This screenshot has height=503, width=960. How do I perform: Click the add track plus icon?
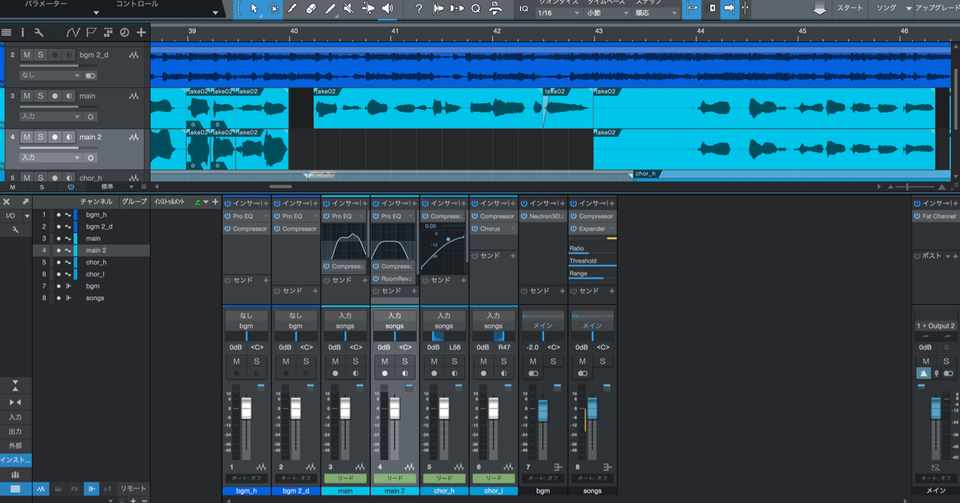[141, 33]
